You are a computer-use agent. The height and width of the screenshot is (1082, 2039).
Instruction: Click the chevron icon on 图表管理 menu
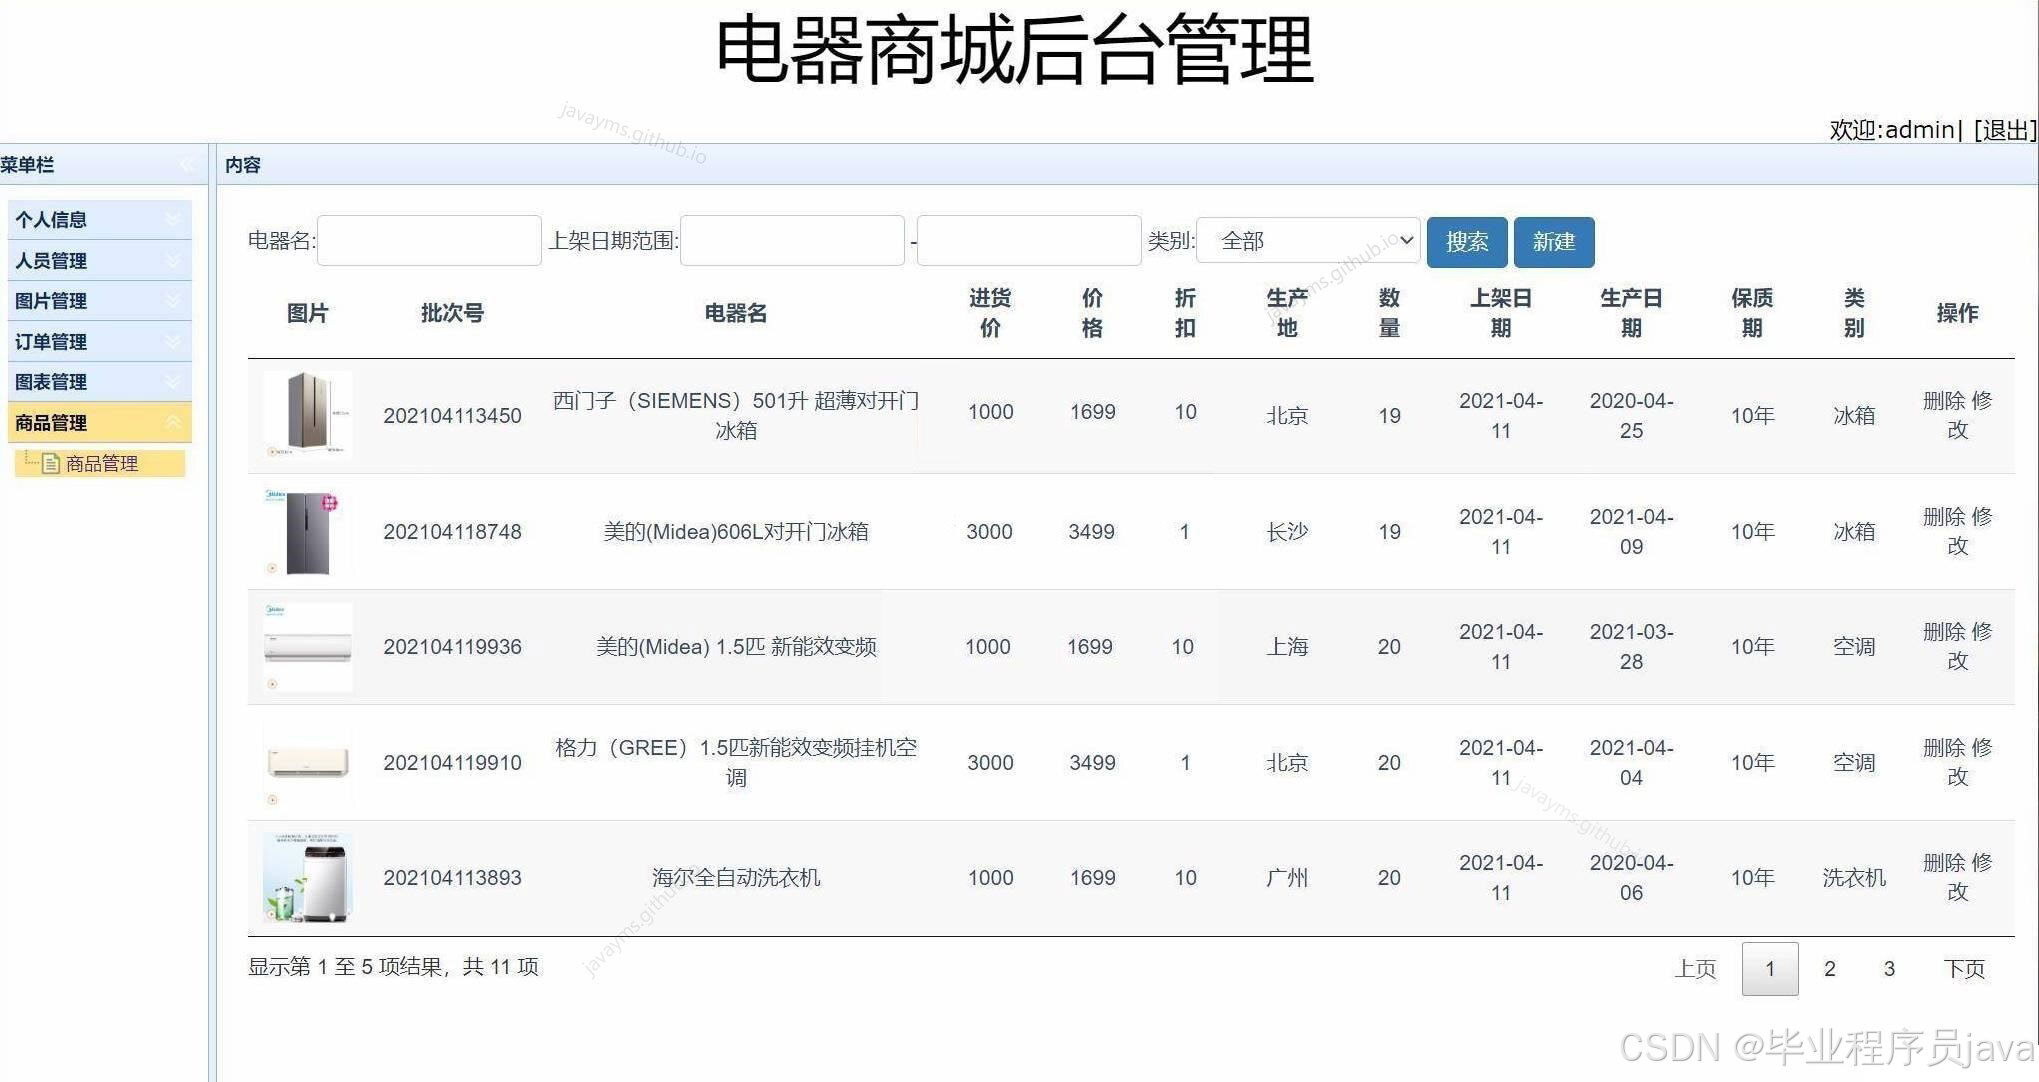click(172, 382)
